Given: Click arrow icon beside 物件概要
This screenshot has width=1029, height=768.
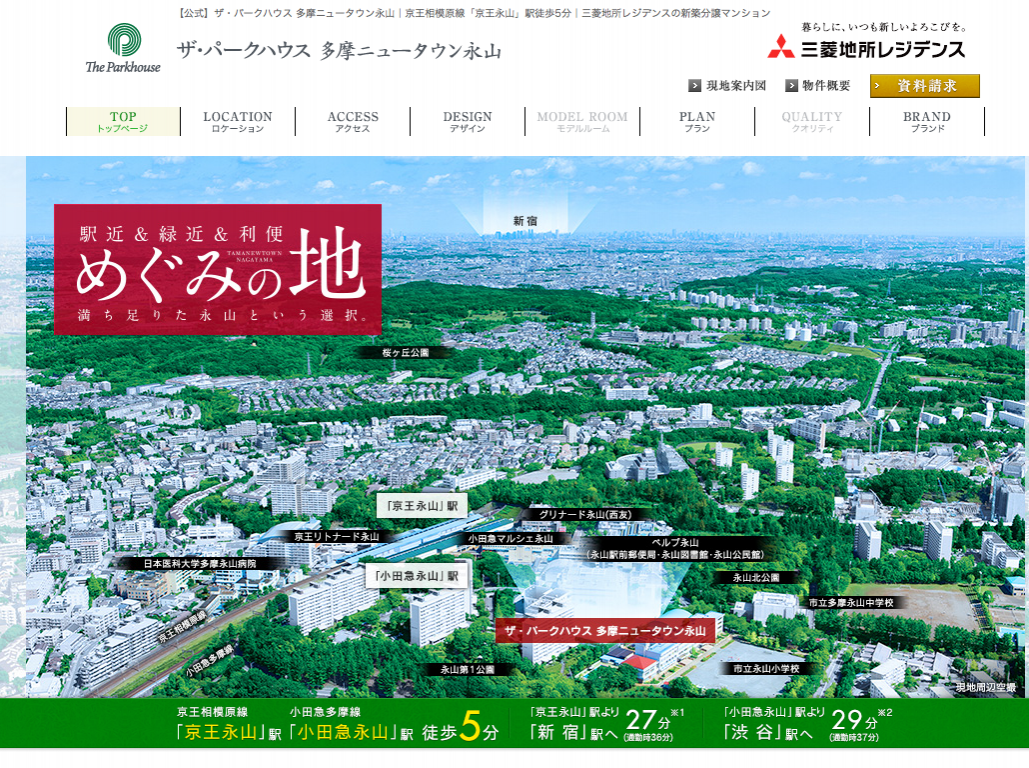Looking at the screenshot, I should tap(792, 86).
